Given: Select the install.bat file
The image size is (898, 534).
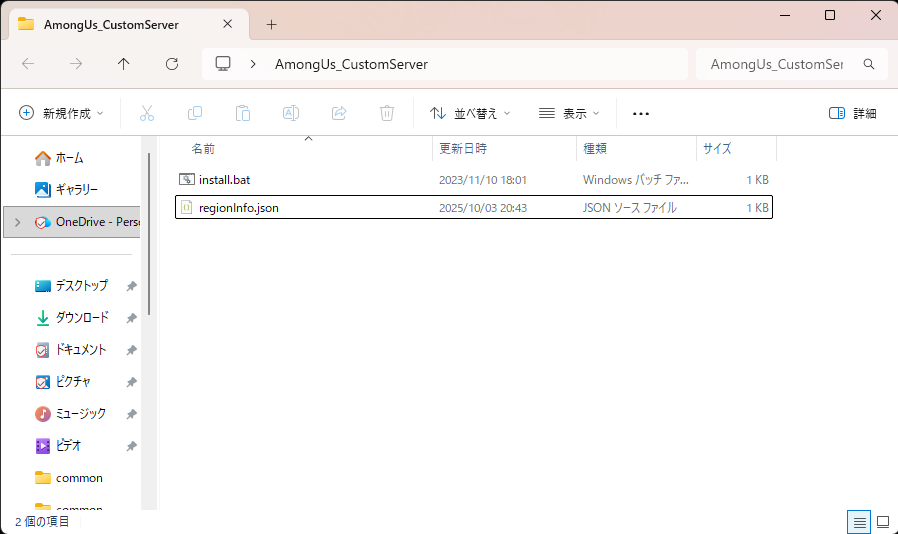Looking at the screenshot, I should coord(223,180).
